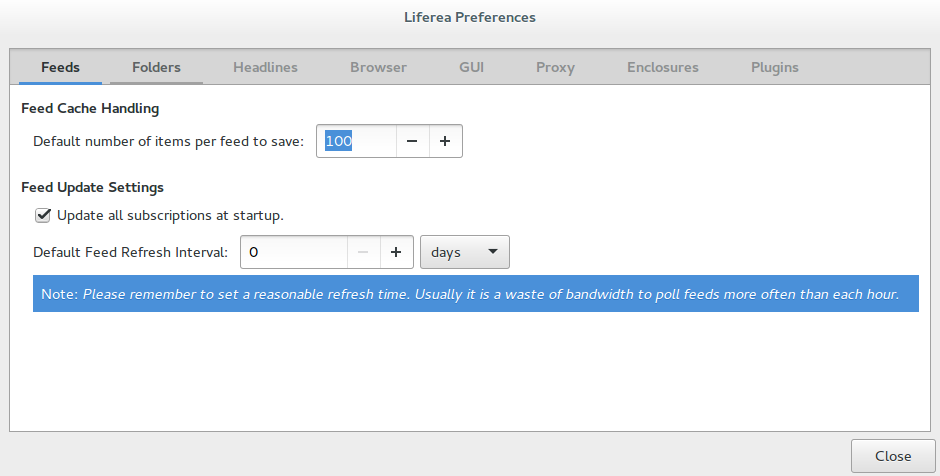Click the Update all subscriptions label text
940x476 pixels.
click(170, 215)
